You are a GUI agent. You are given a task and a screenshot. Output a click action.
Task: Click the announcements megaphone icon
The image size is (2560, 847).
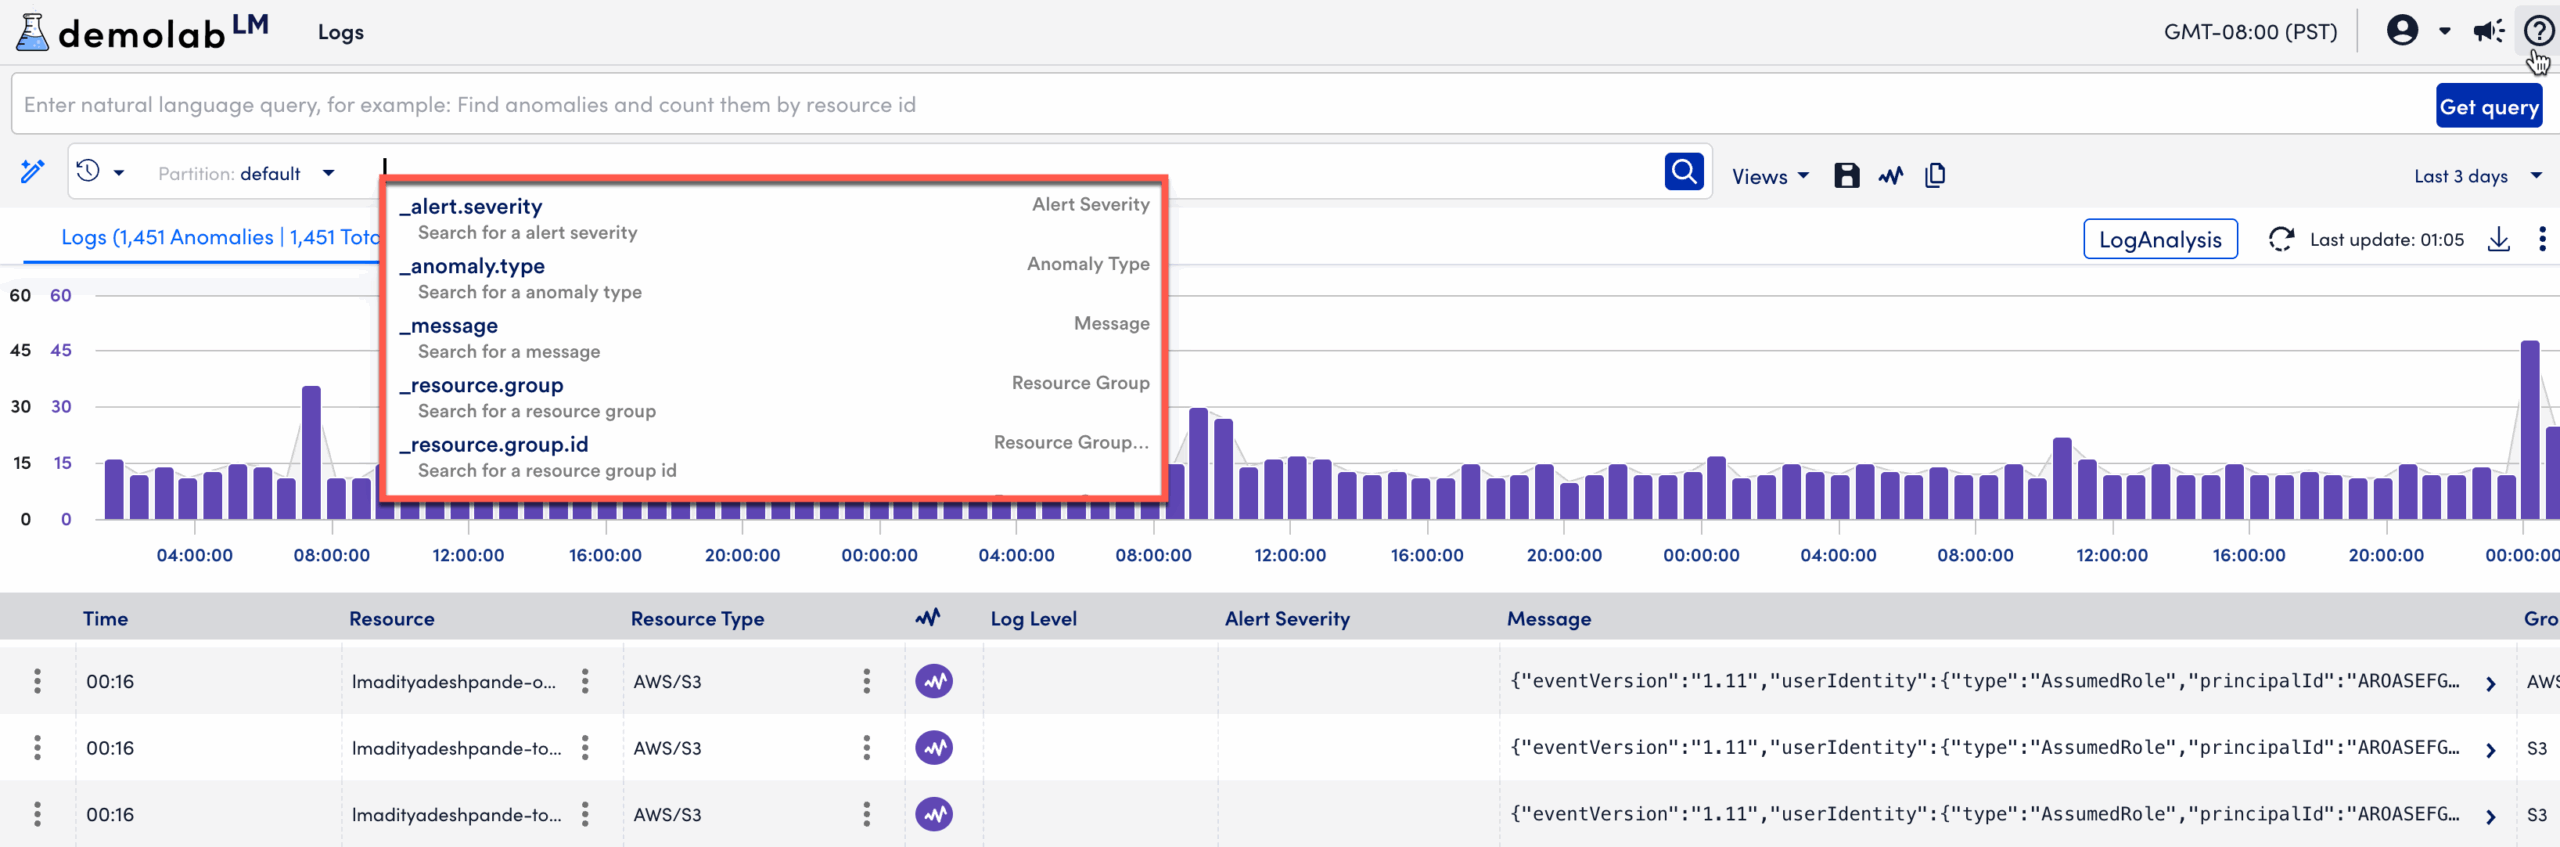point(2488,31)
